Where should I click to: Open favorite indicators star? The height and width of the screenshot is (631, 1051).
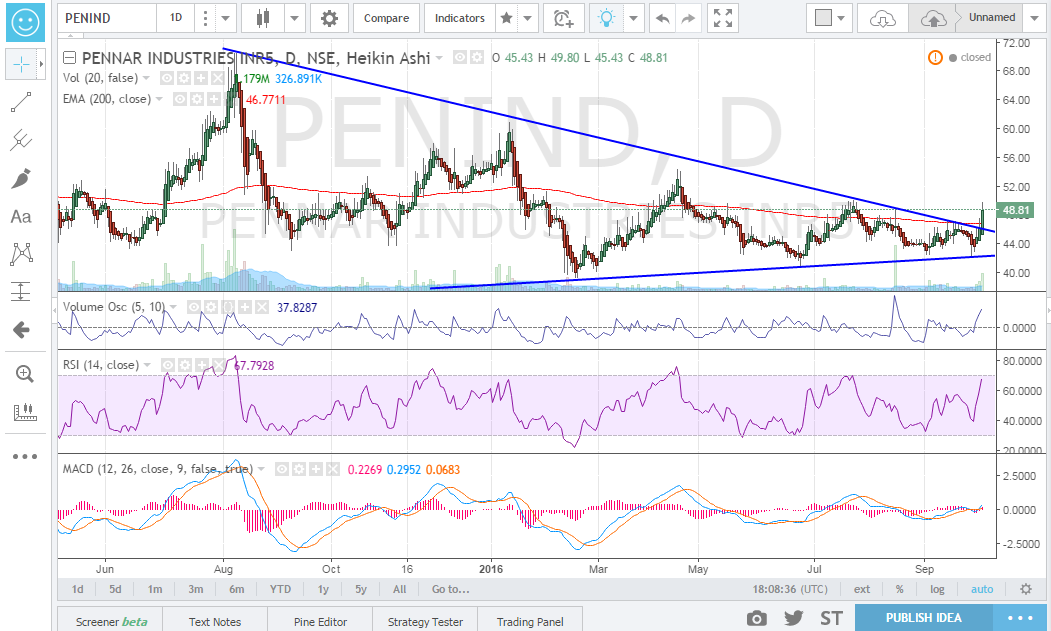point(507,18)
